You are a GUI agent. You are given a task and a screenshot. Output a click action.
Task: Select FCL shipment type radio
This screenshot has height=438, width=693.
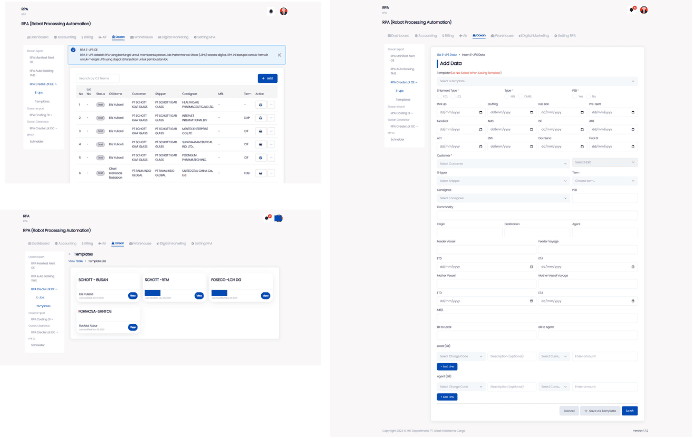pos(439,96)
